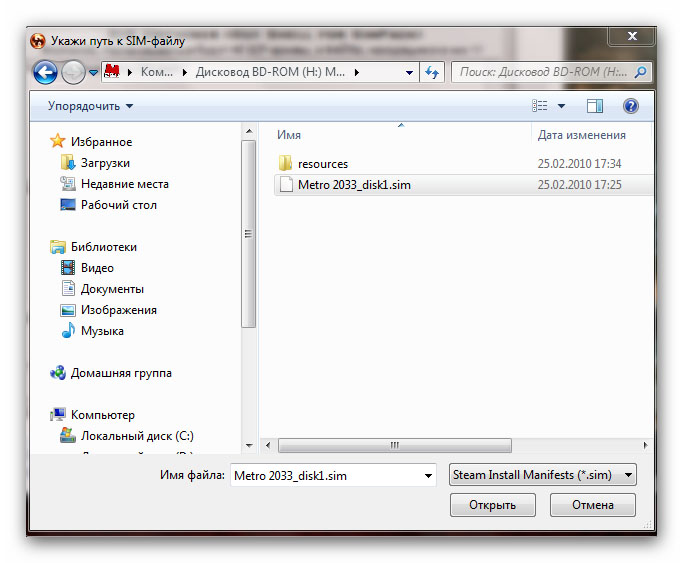Click the date "25.02.2010 17:25"

(579, 185)
